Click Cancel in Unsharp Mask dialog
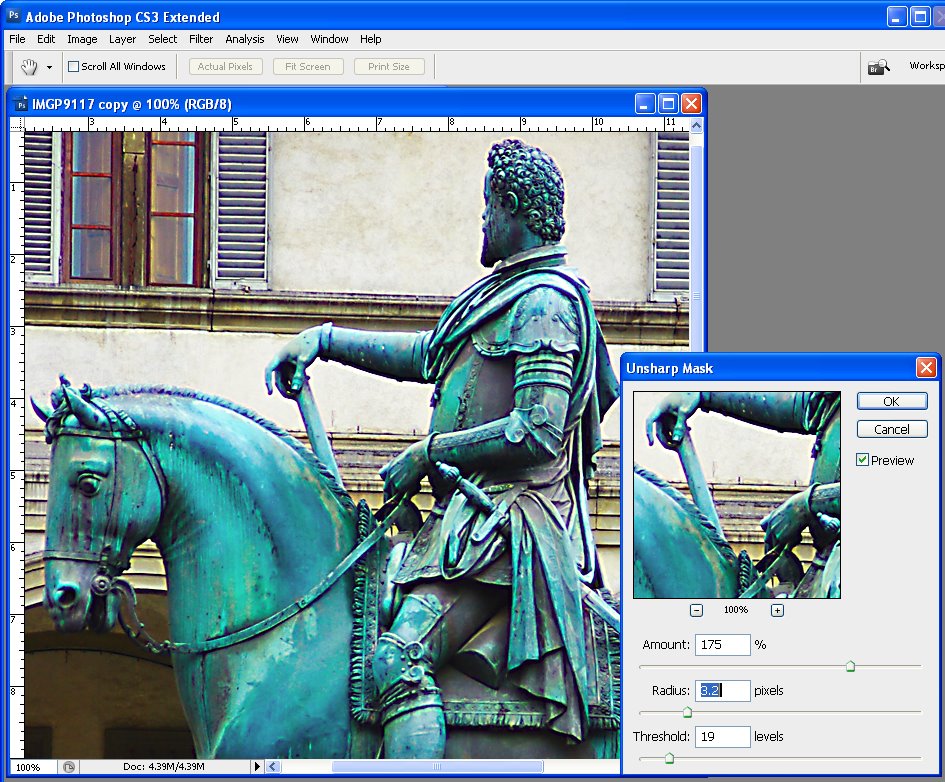 click(x=892, y=429)
